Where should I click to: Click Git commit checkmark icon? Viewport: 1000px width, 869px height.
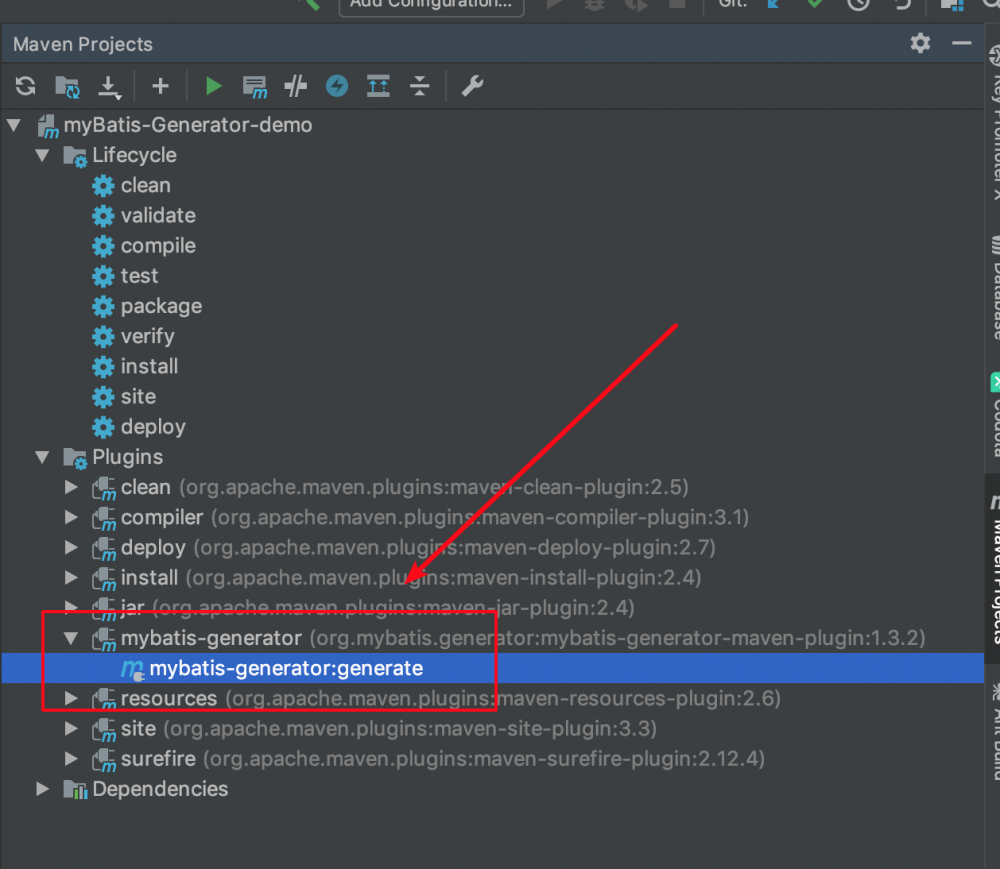[x=815, y=4]
